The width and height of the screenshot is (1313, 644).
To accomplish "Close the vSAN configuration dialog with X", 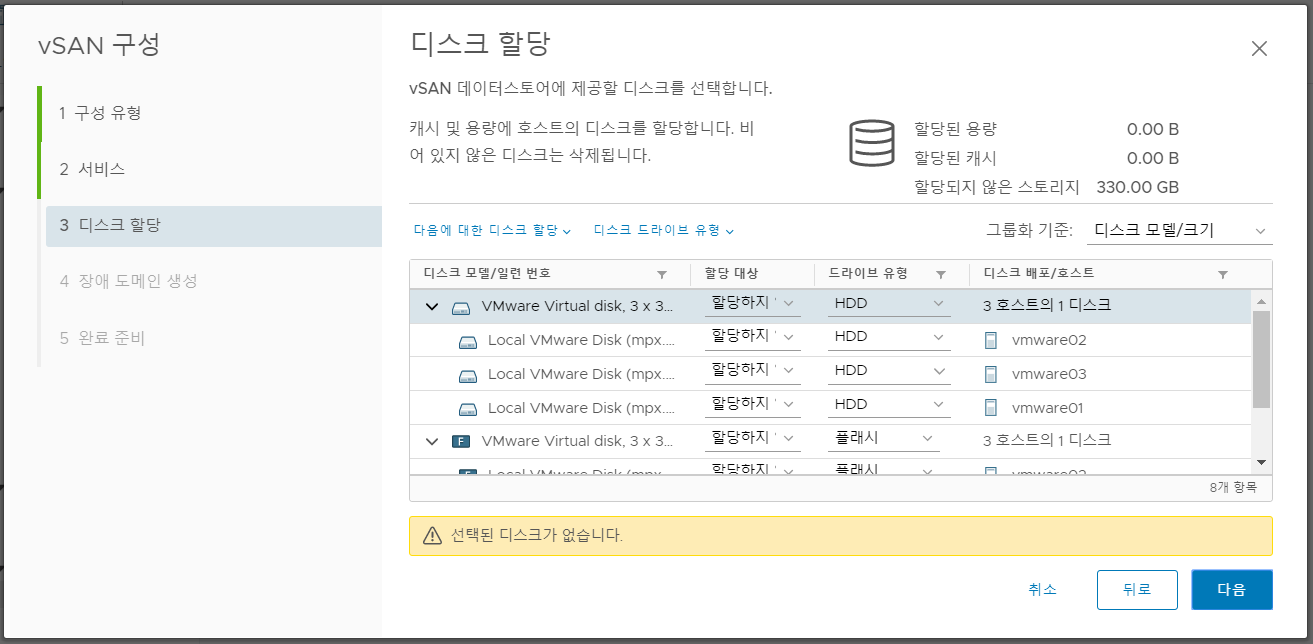I will click(1259, 49).
